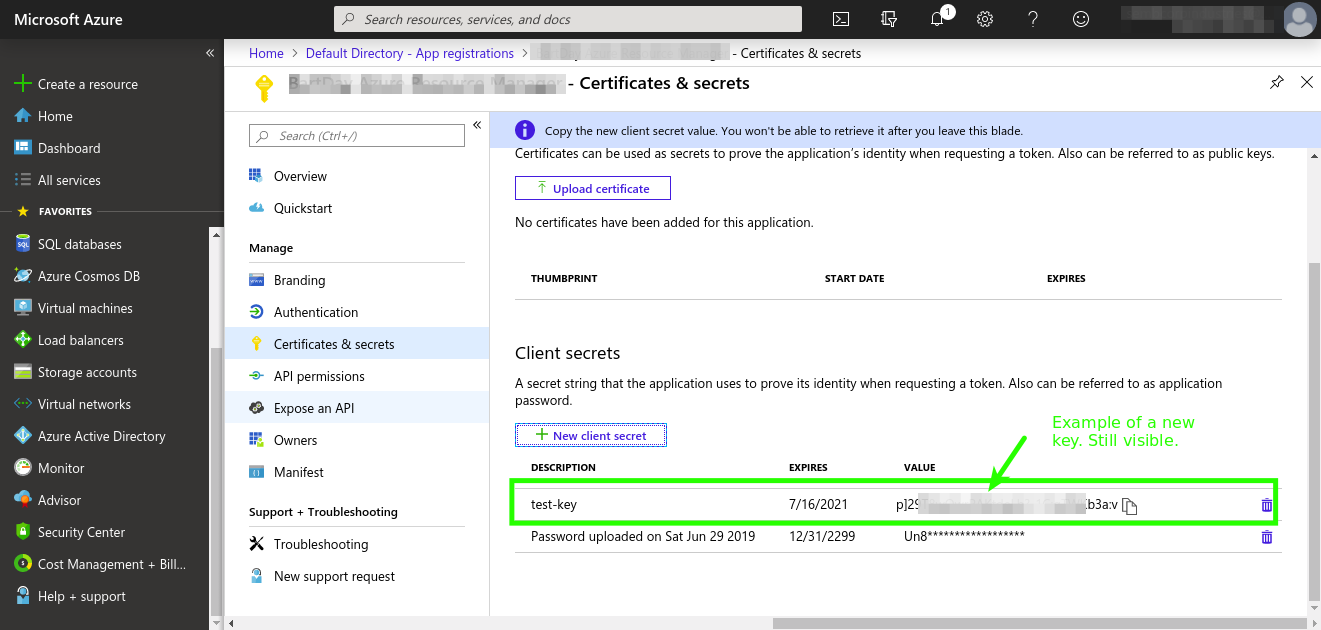Click the blade menu search field
The height and width of the screenshot is (630, 1321).
pyautogui.click(x=357, y=136)
